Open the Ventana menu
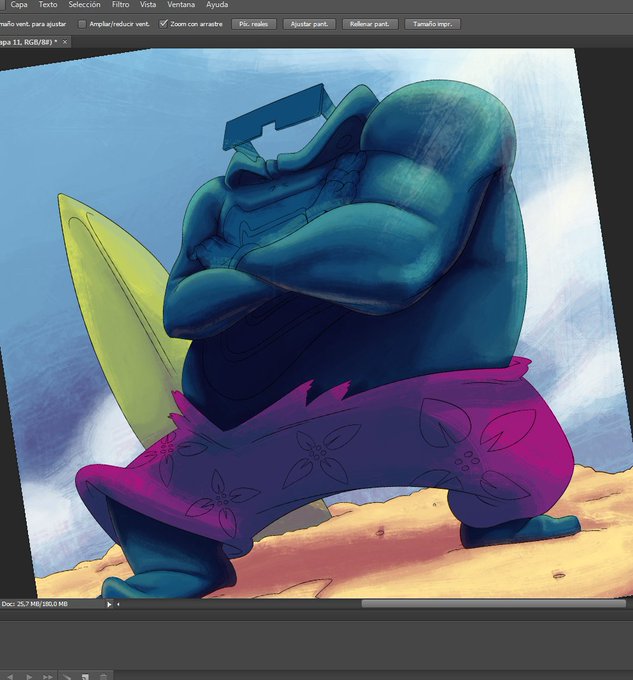Image resolution: width=633 pixels, height=680 pixels. pos(181,5)
